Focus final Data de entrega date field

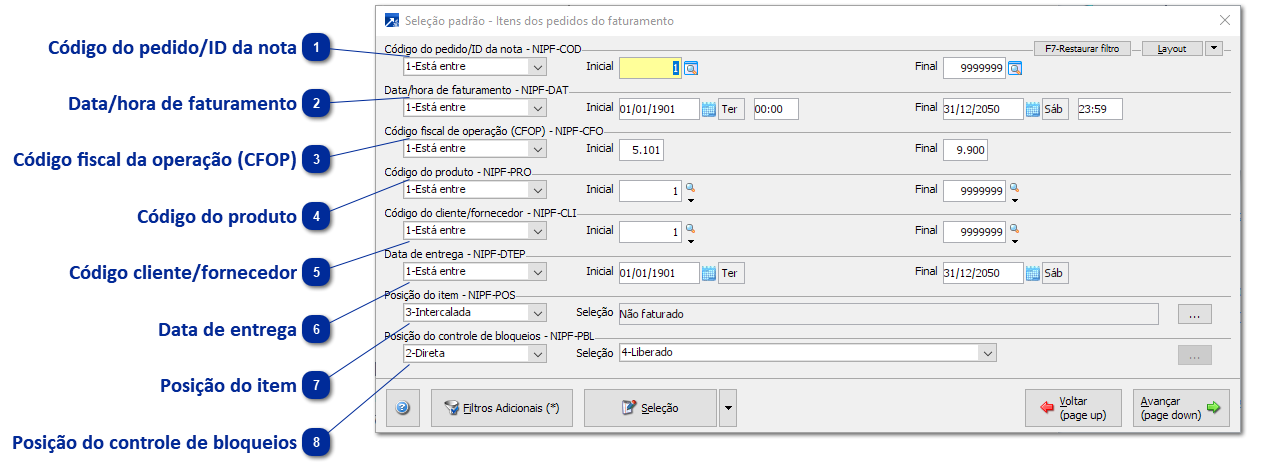983,273
